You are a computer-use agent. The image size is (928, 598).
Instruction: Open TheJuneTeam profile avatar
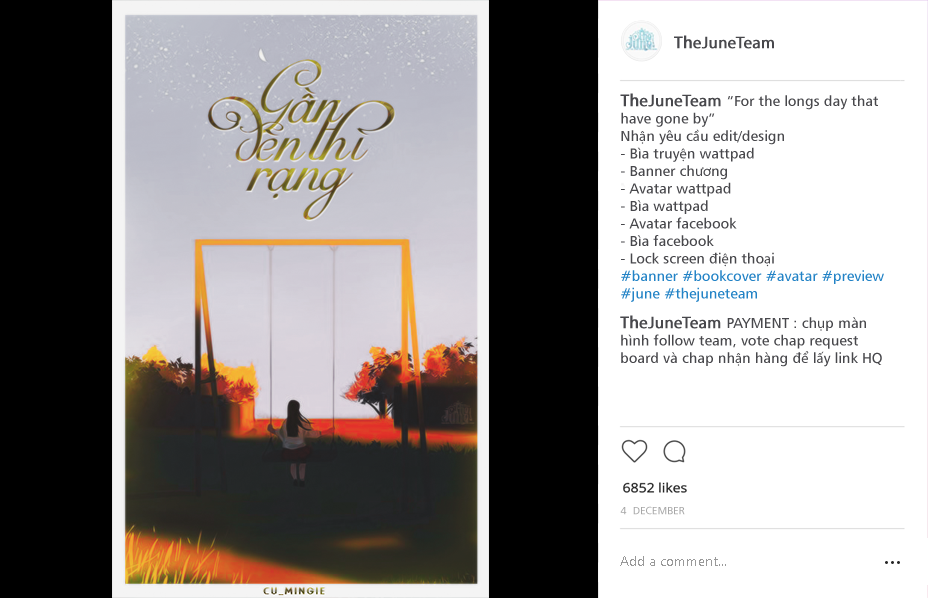click(641, 41)
